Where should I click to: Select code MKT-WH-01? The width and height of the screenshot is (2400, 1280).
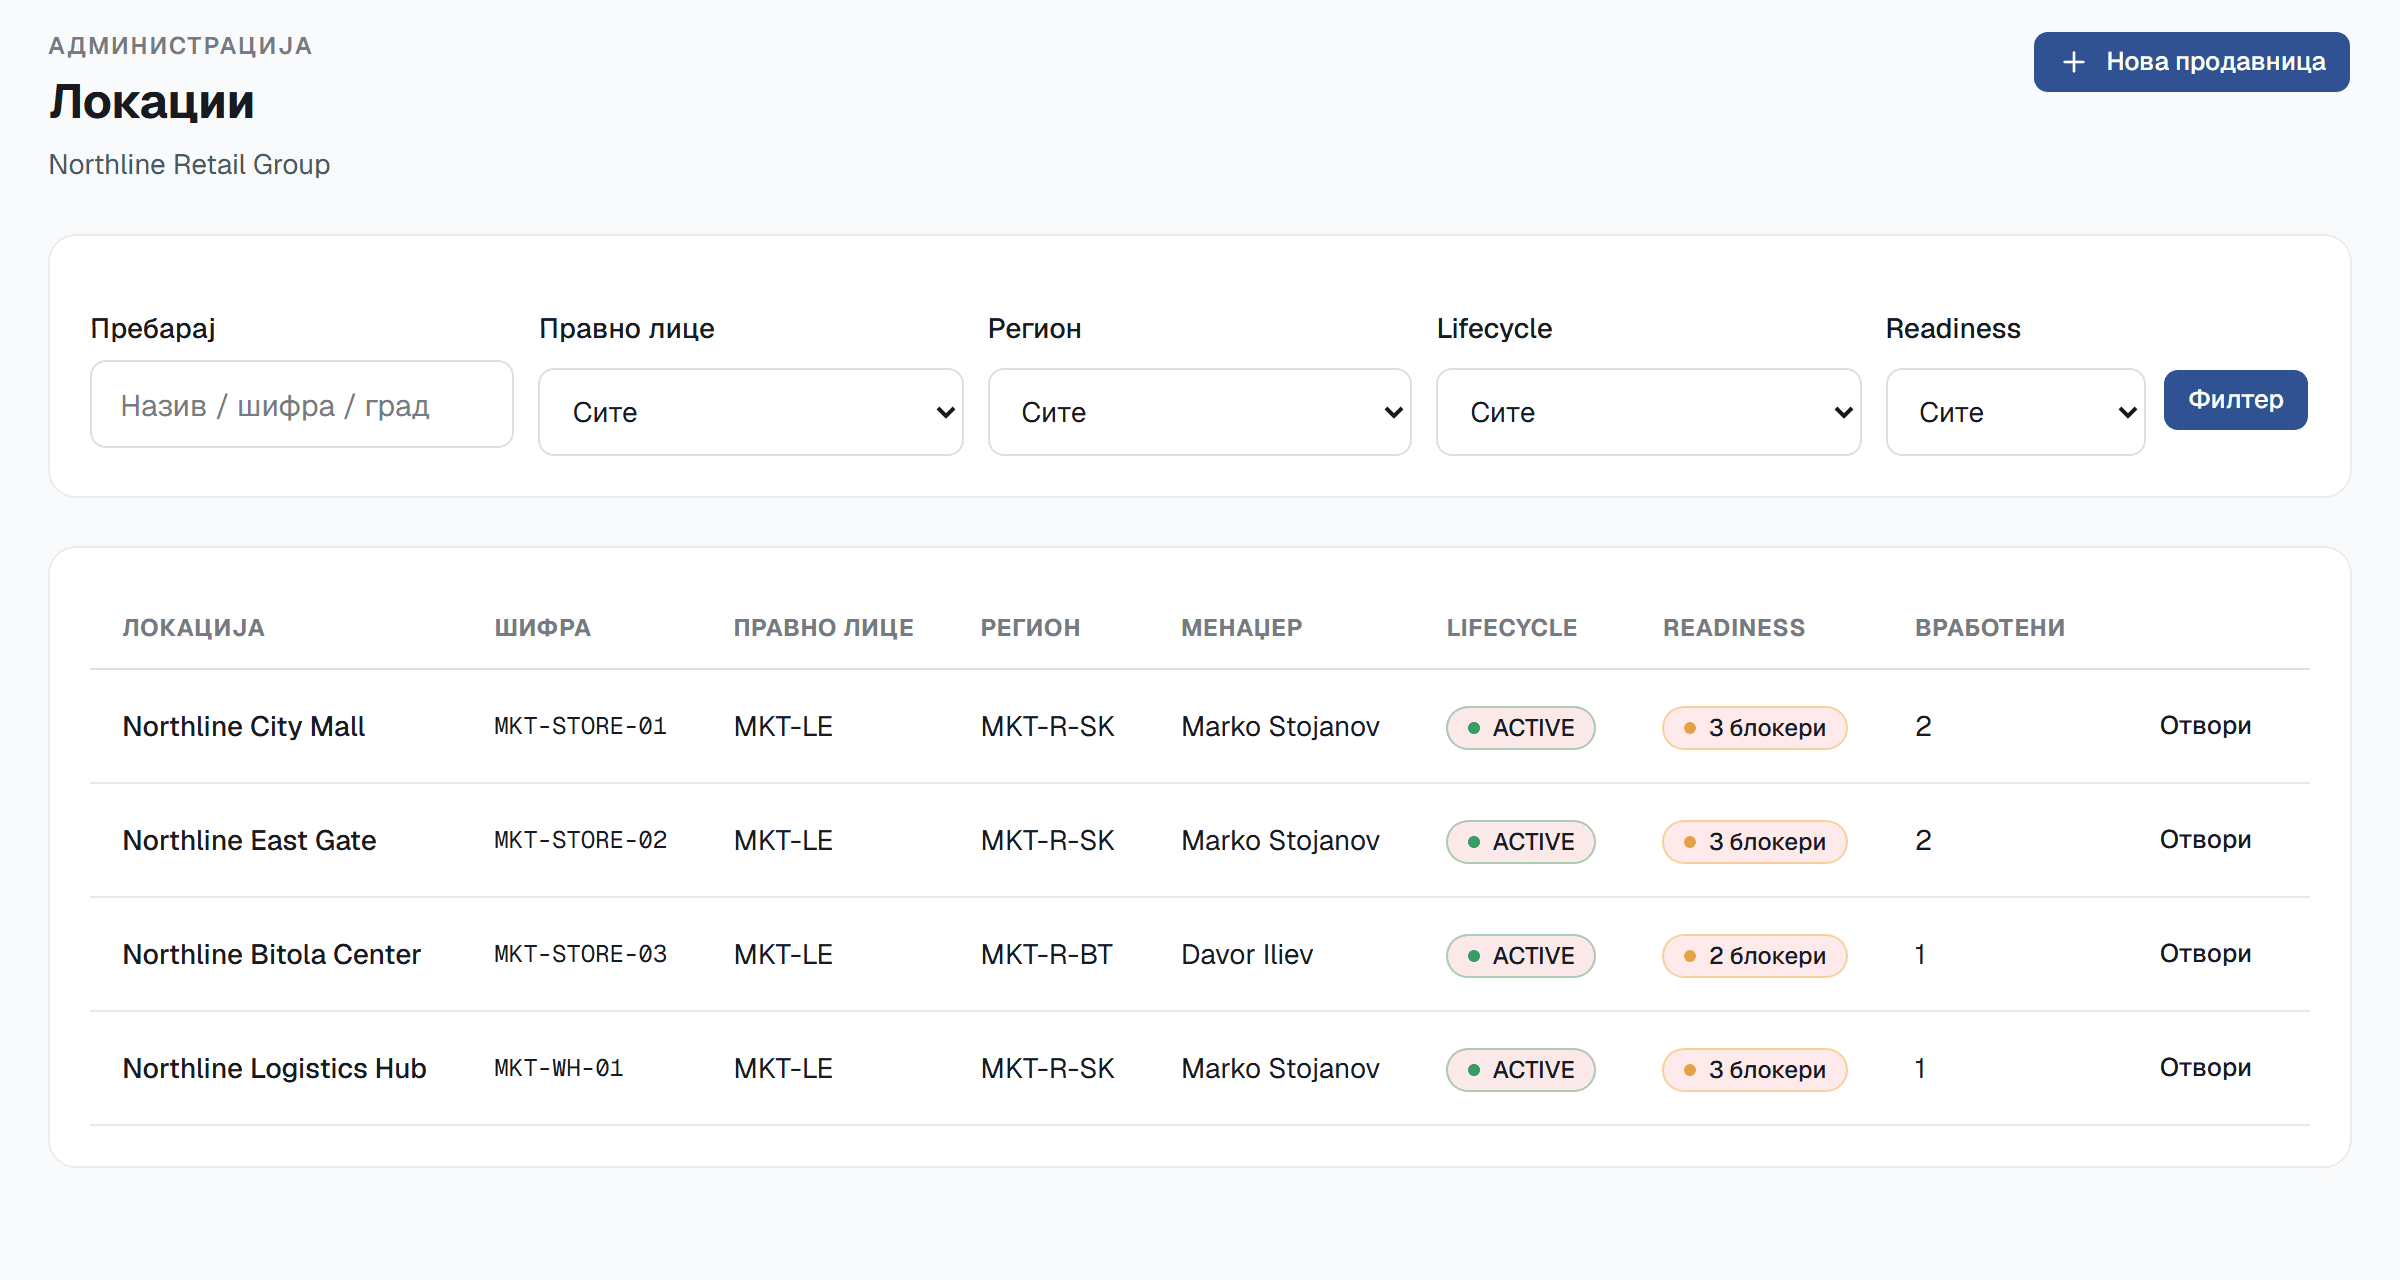559,1068
